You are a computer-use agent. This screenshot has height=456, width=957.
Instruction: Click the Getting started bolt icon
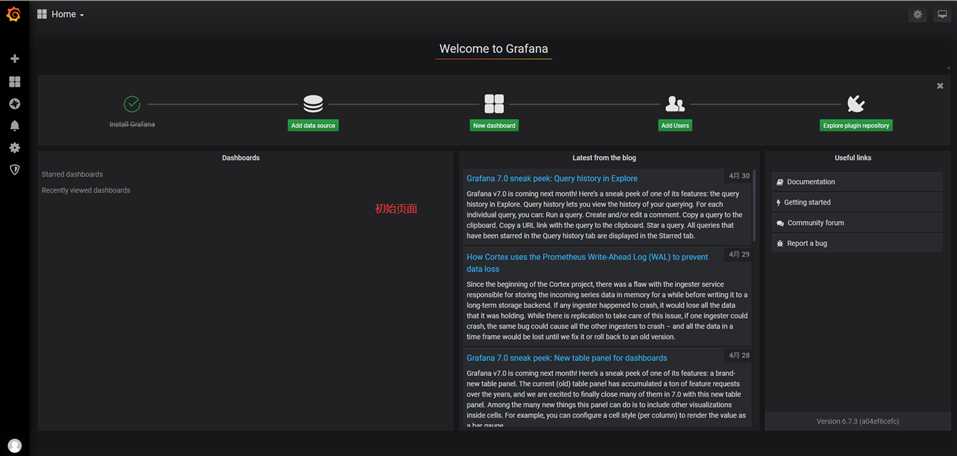(x=778, y=203)
